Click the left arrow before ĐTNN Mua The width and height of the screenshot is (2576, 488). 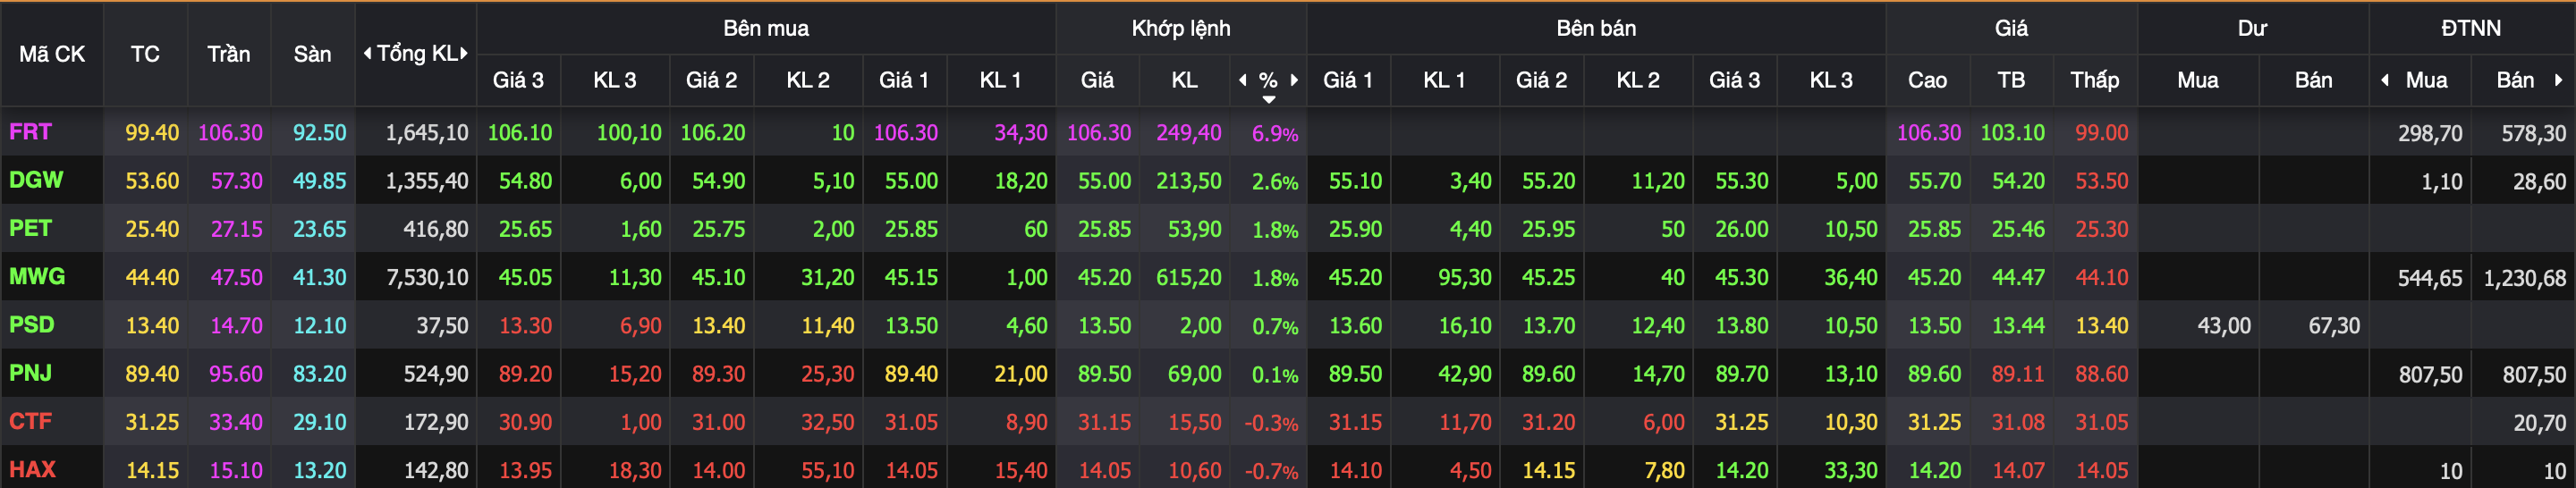point(2385,80)
